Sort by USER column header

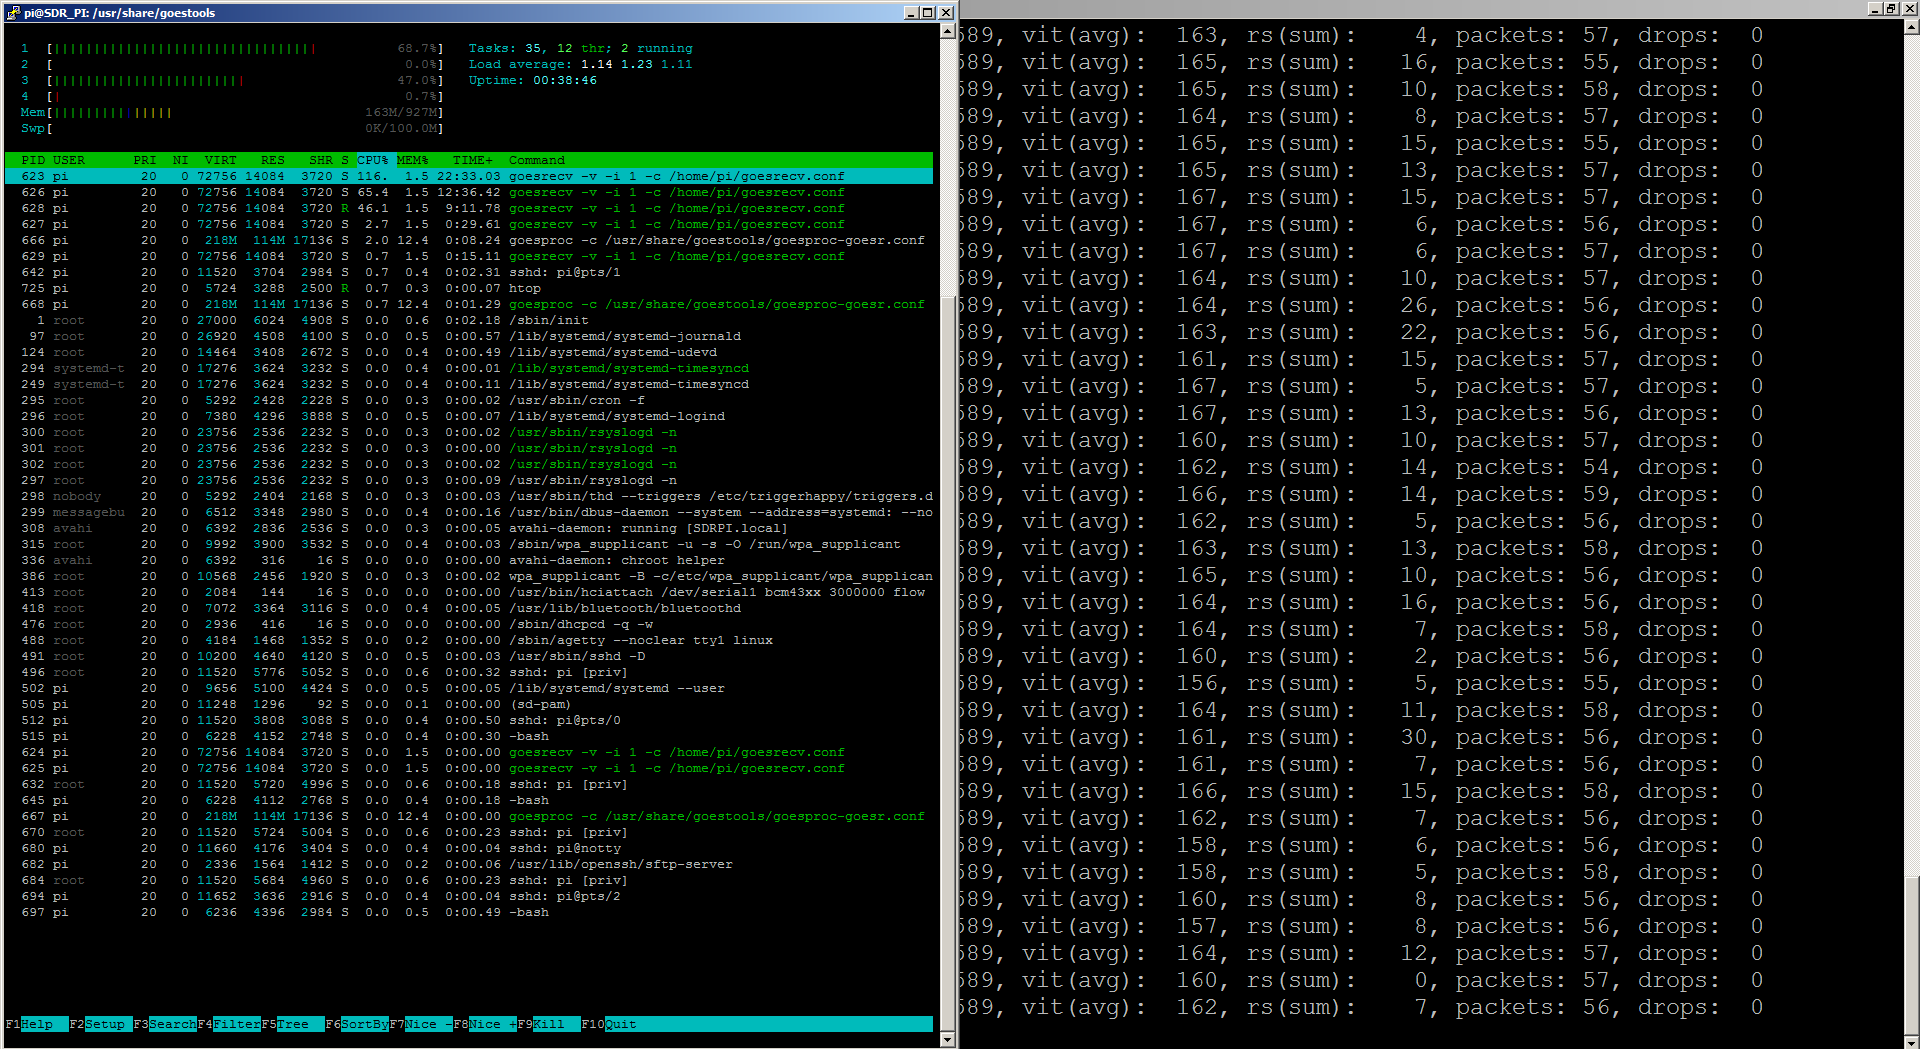coord(69,160)
